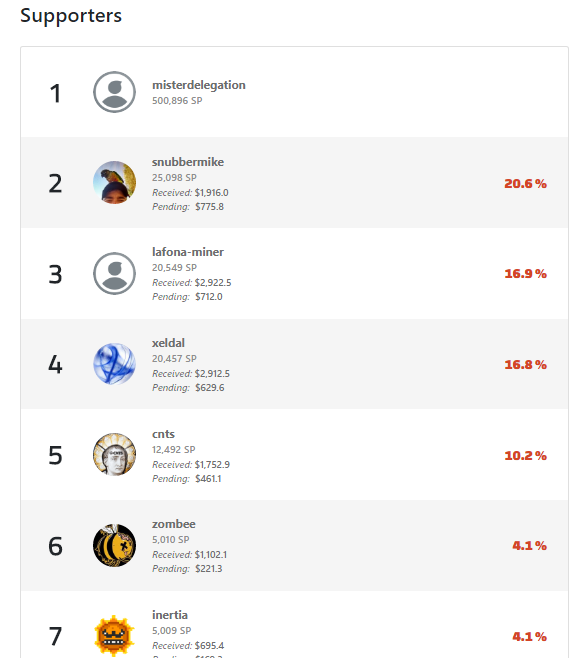
Task: Open the misterdelegation profile link
Action: (199, 85)
